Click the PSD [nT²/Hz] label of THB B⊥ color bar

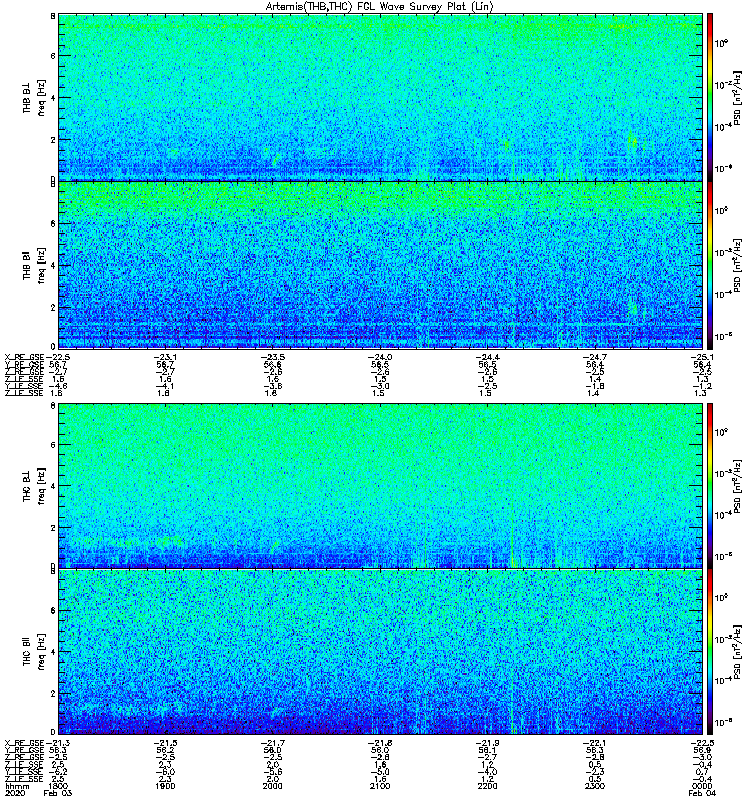[x=738, y=97]
